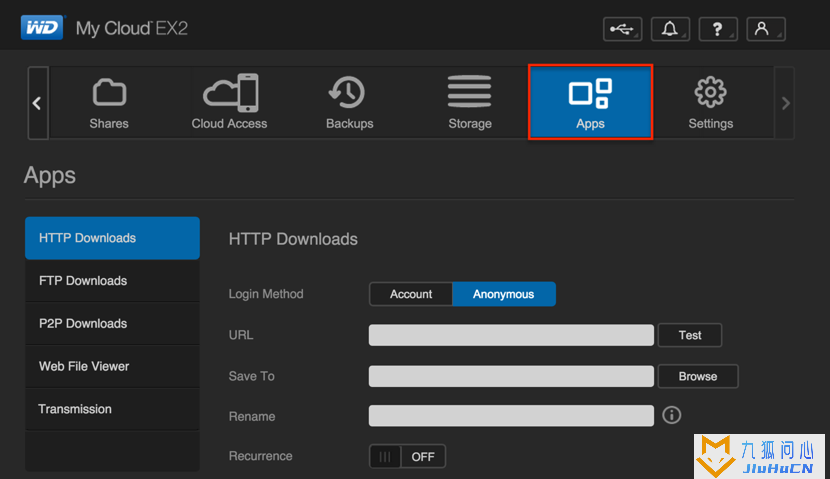830x479 pixels.
Task: Choose Account login method
Action: [411, 294]
